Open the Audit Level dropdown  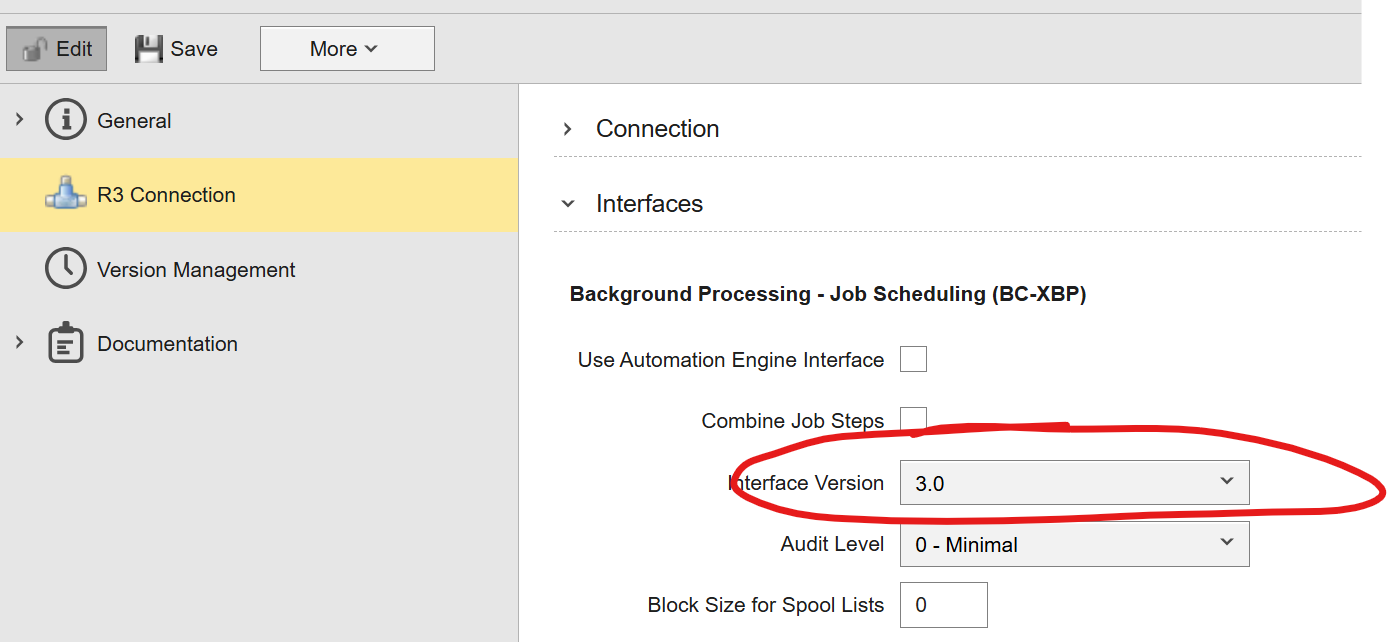(1074, 545)
